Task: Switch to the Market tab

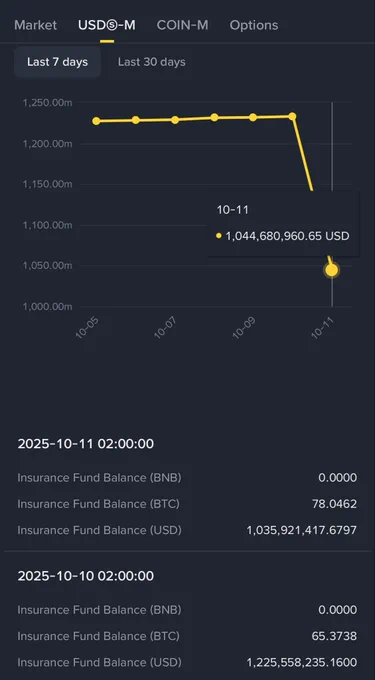Action: pos(35,25)
